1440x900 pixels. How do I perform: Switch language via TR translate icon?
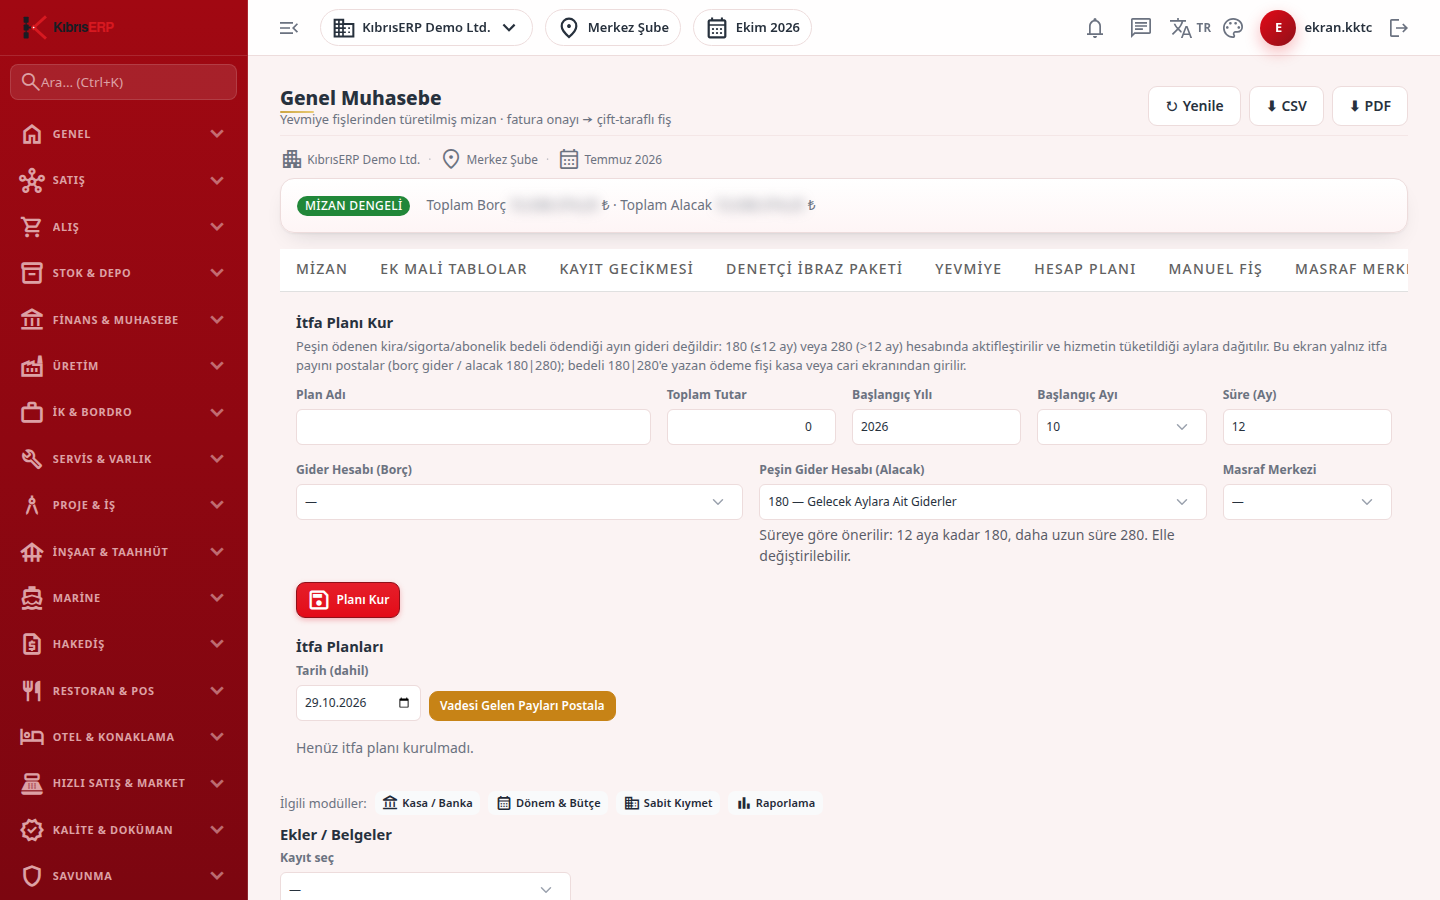pos(1190,28)
